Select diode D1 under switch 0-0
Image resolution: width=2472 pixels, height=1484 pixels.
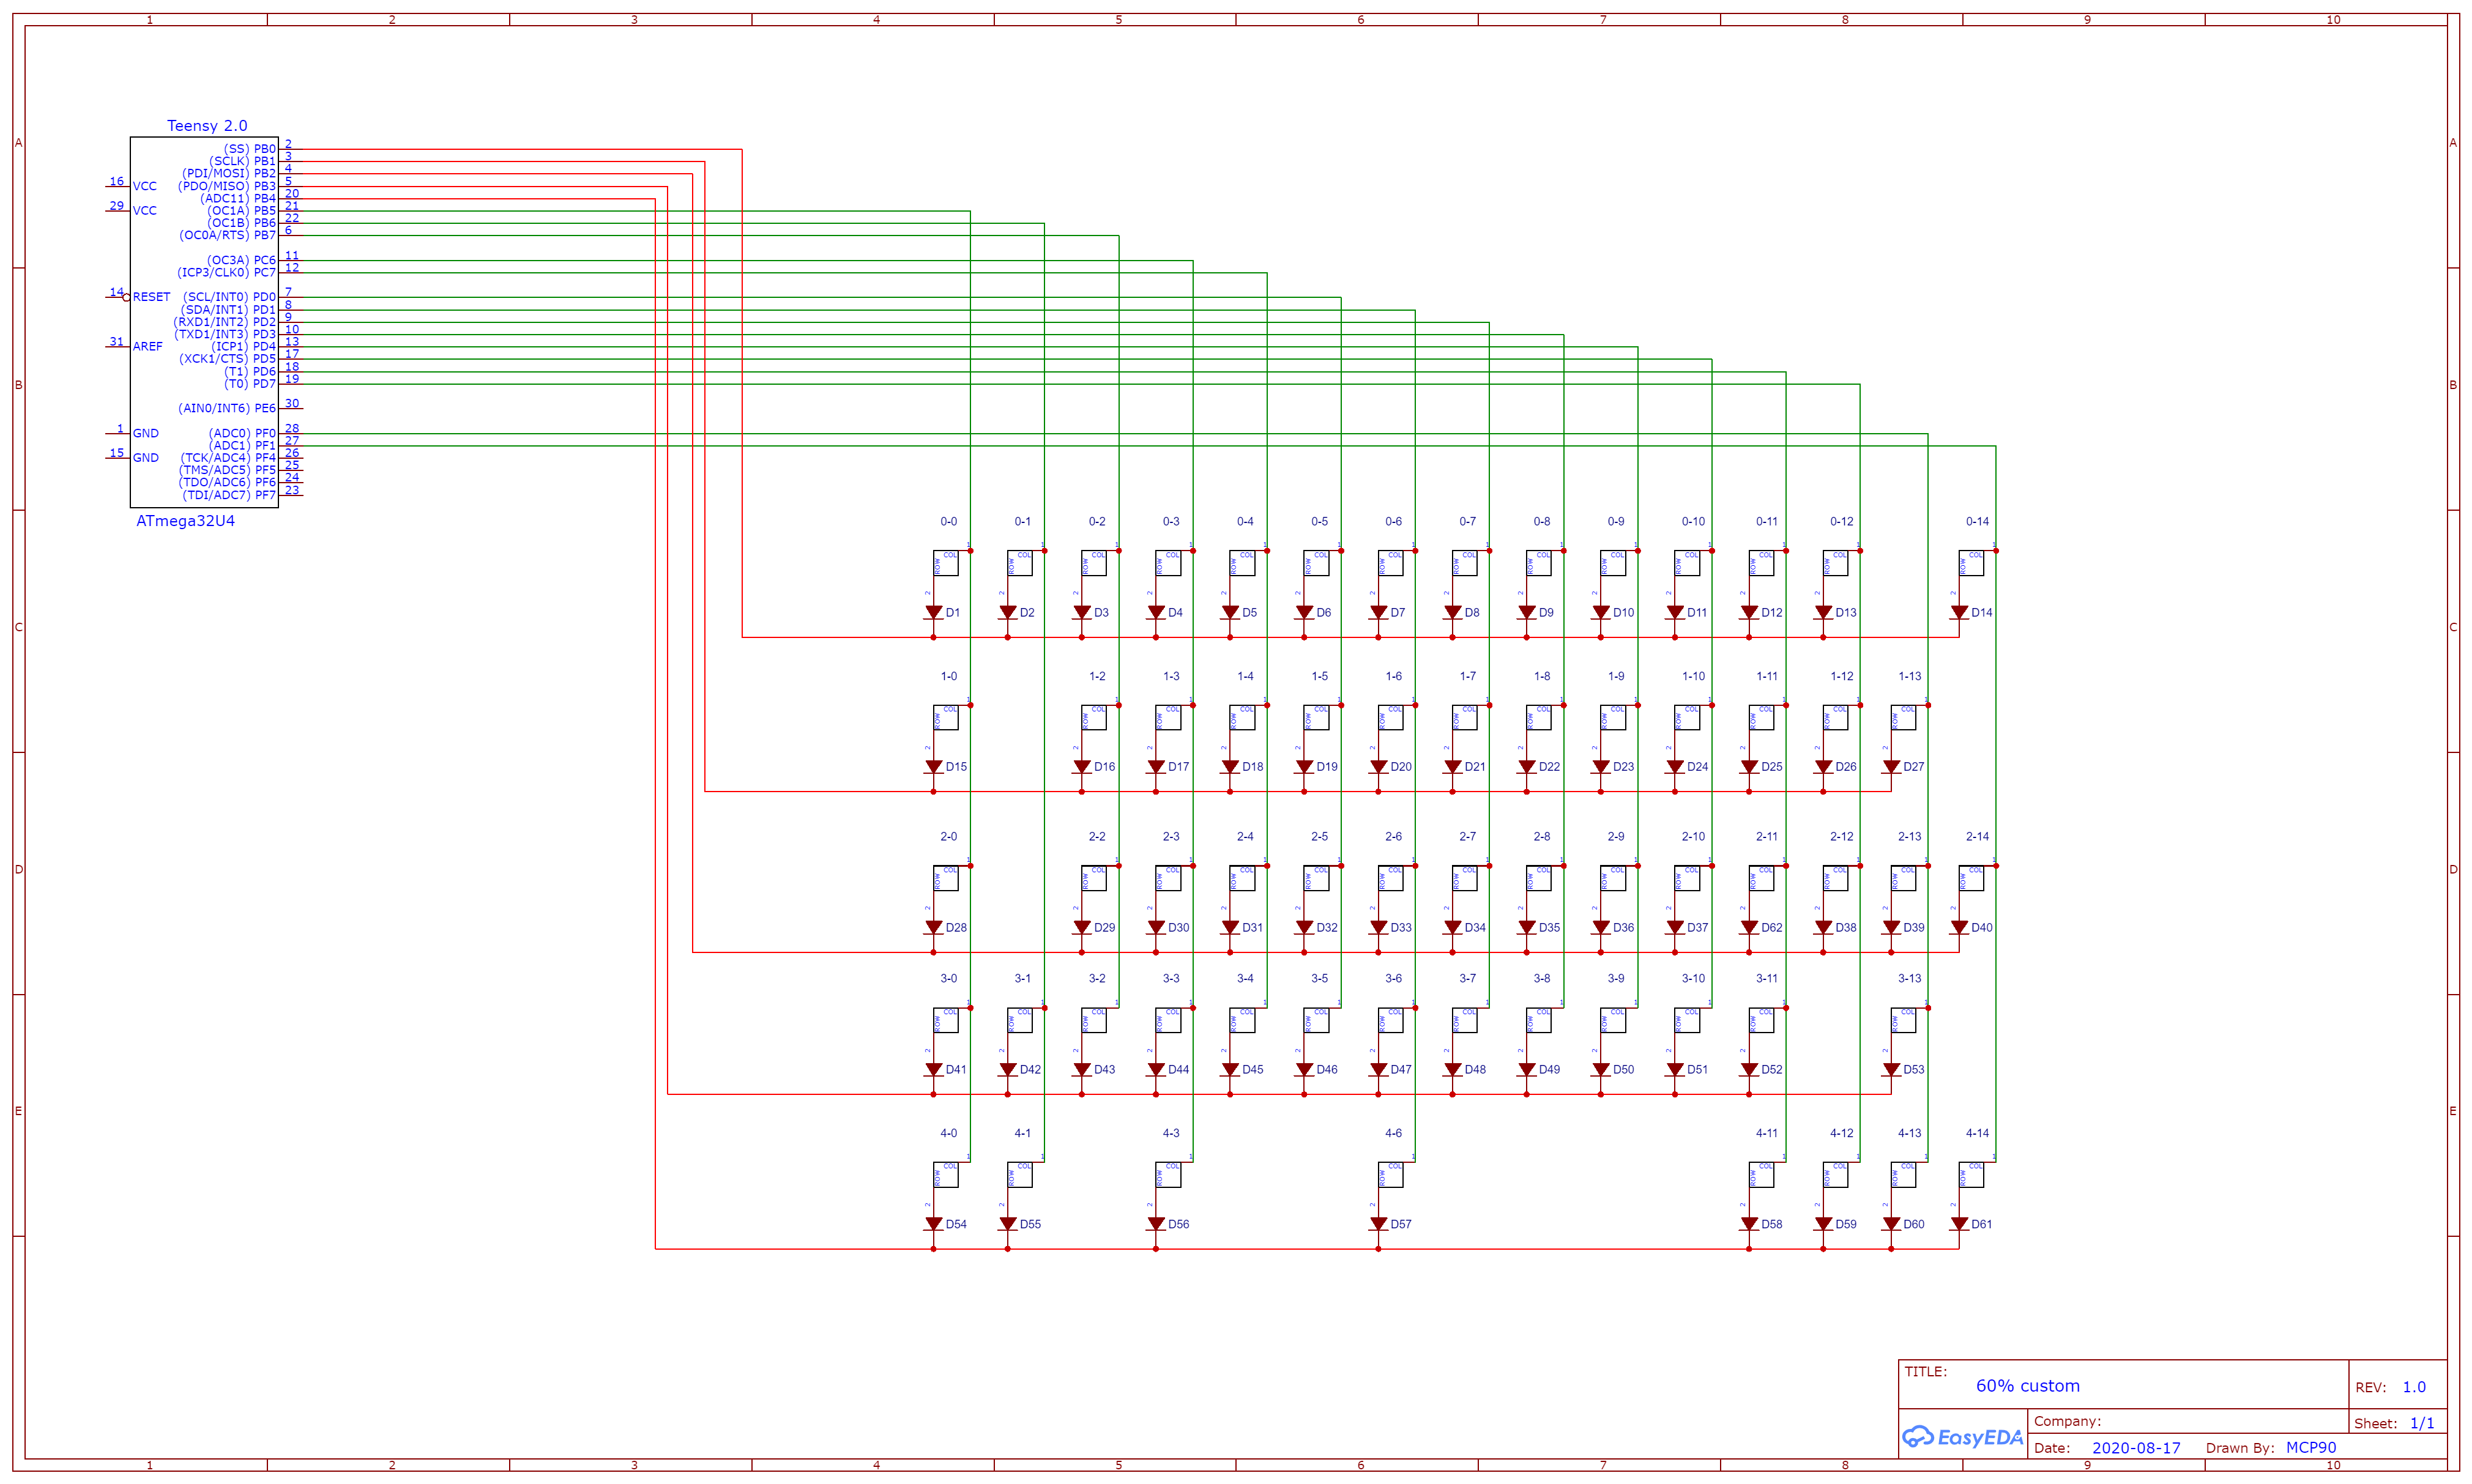click(x=935, y=612)
